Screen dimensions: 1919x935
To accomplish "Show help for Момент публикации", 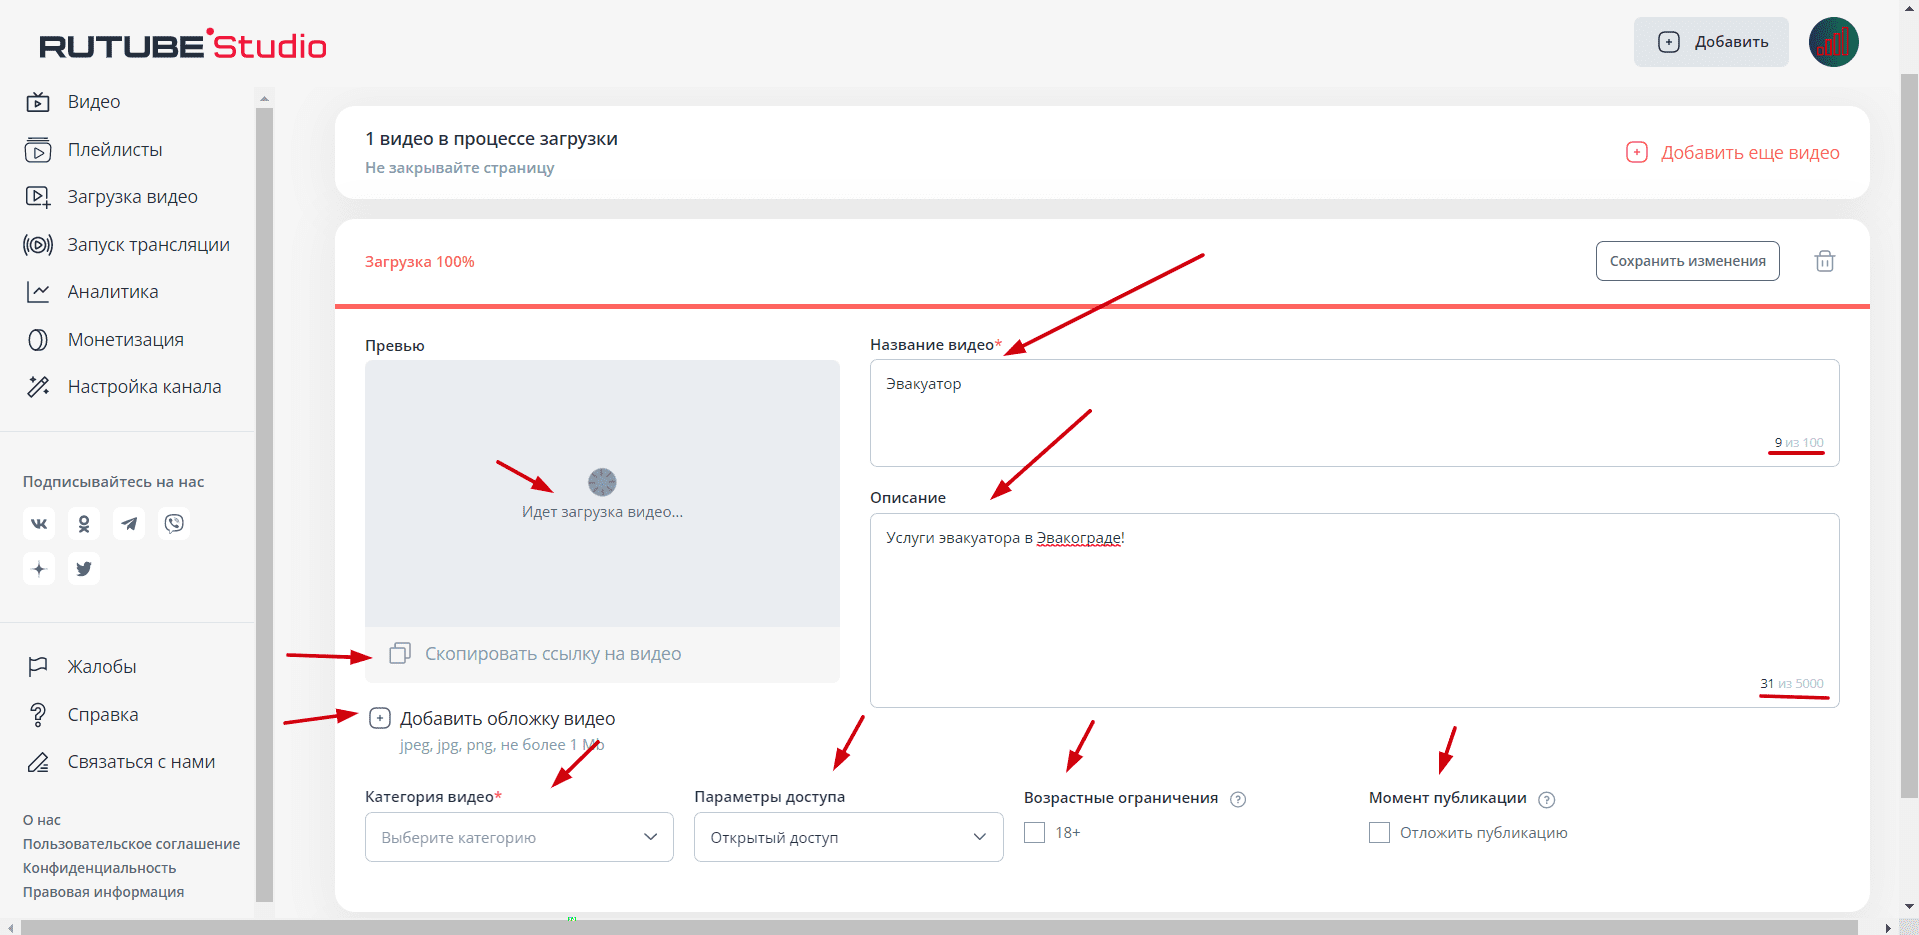I will tap(1547, 799).
